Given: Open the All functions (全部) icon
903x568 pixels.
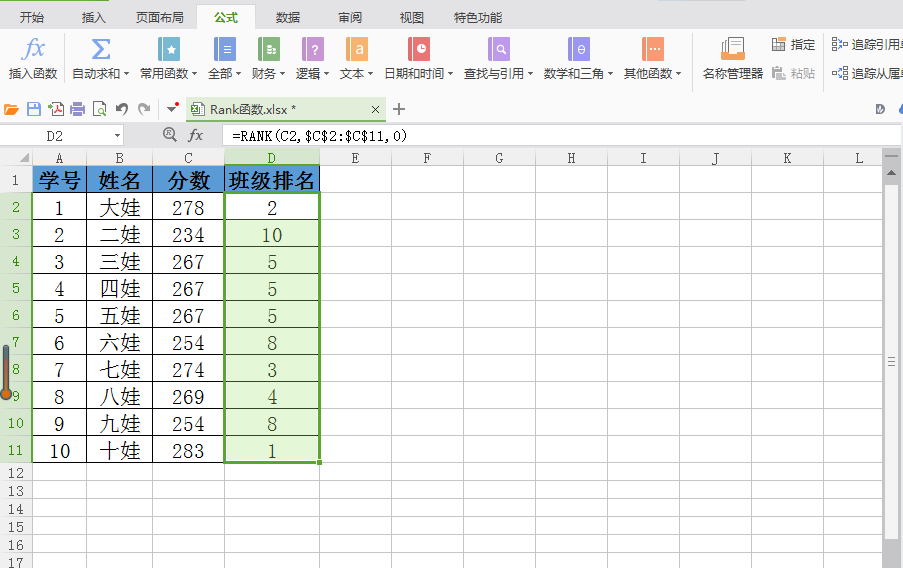Looking at the screenshot, I should [225, 50].
